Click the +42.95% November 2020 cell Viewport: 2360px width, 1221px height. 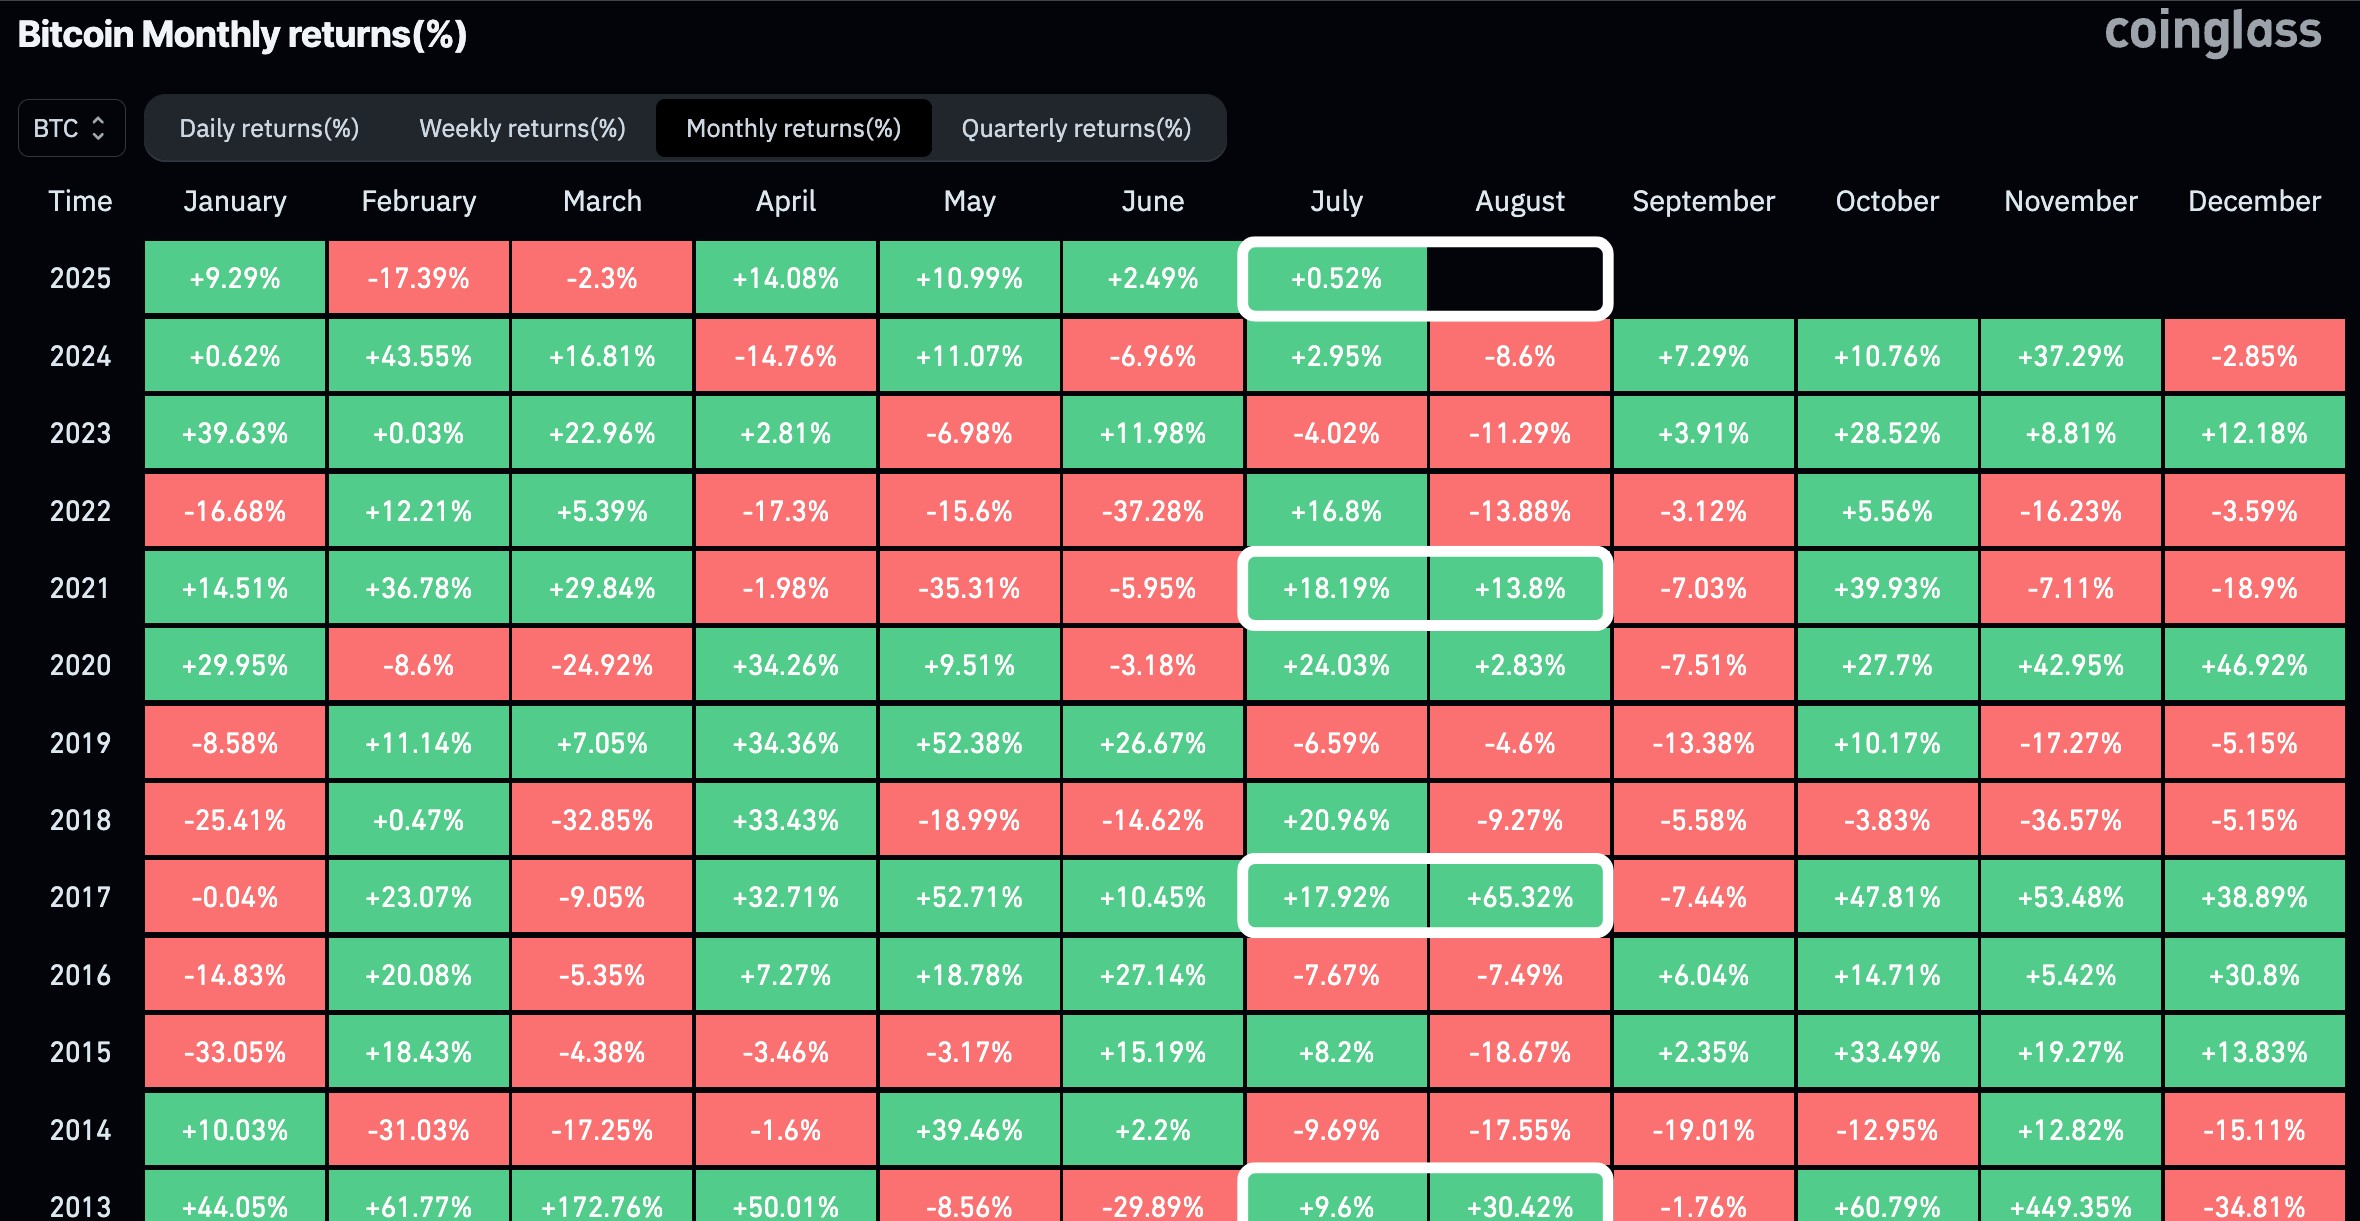[x=2071, y=664]
